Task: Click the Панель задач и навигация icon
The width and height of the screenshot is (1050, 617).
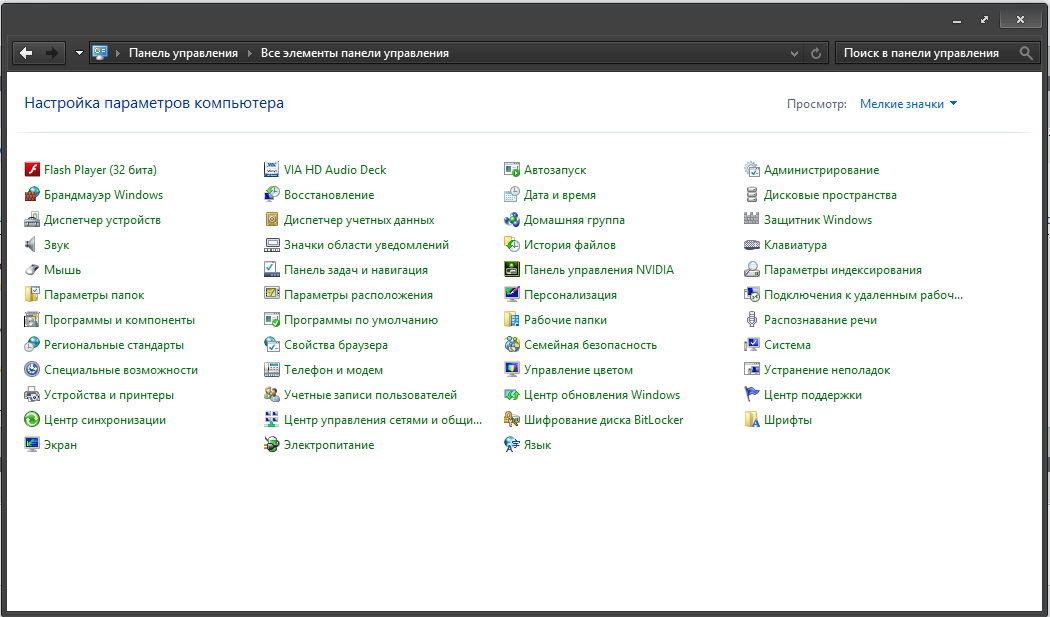Action: coord(271,270)
